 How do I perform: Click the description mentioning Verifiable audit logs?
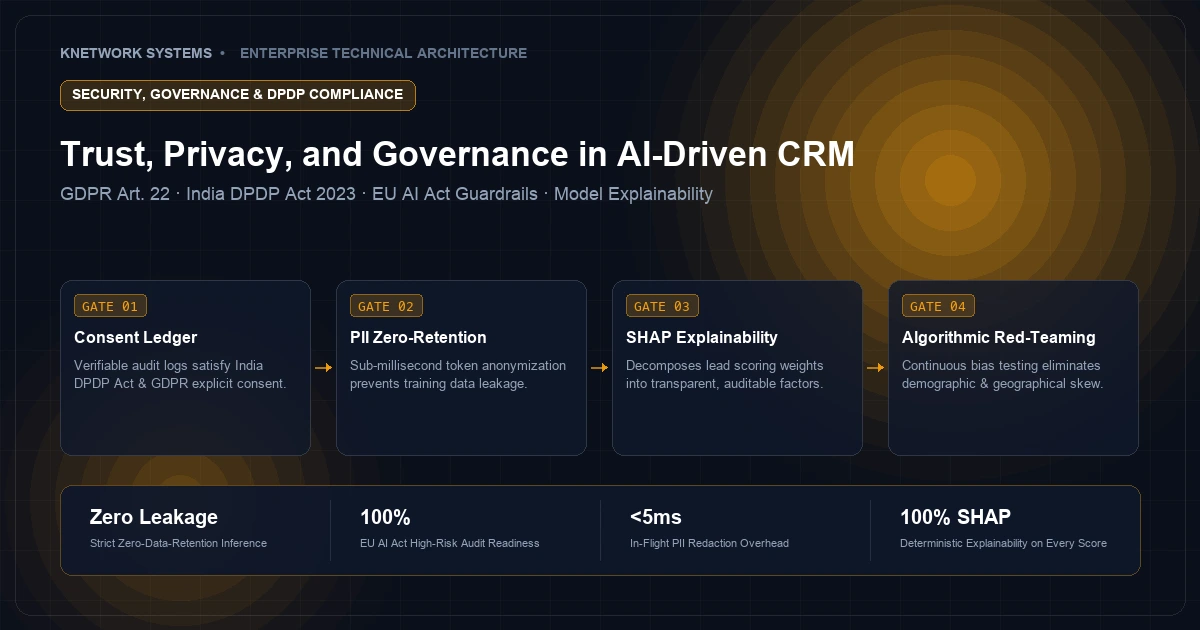(181, 375)
